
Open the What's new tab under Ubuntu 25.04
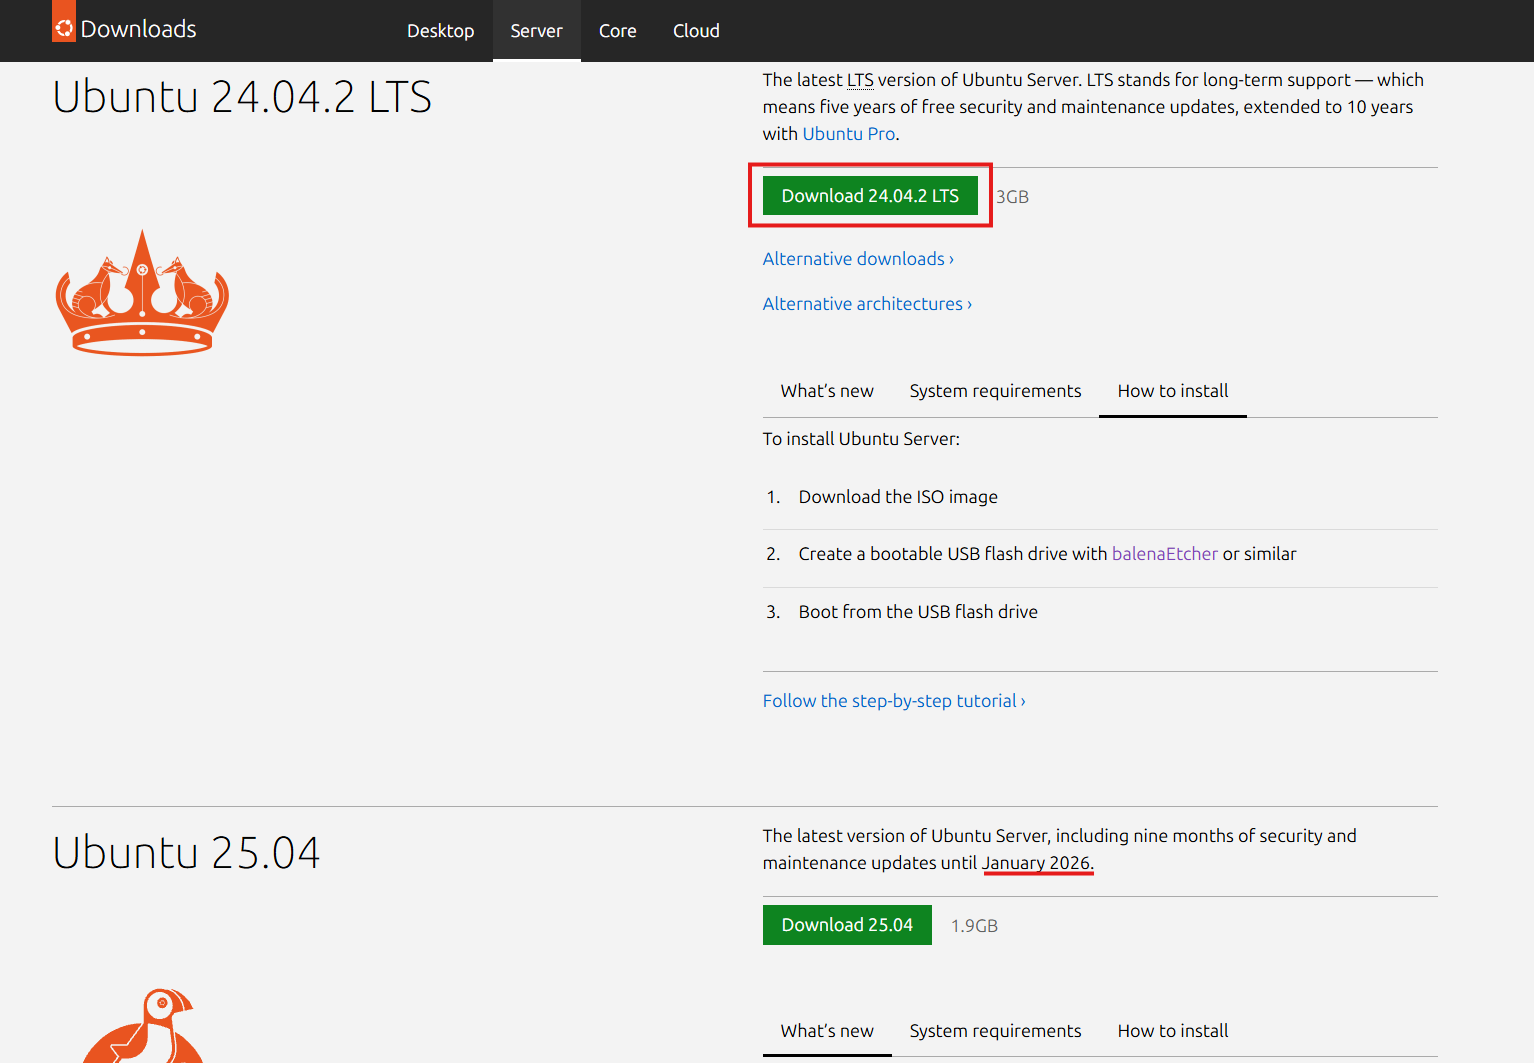click(826, 1030)
